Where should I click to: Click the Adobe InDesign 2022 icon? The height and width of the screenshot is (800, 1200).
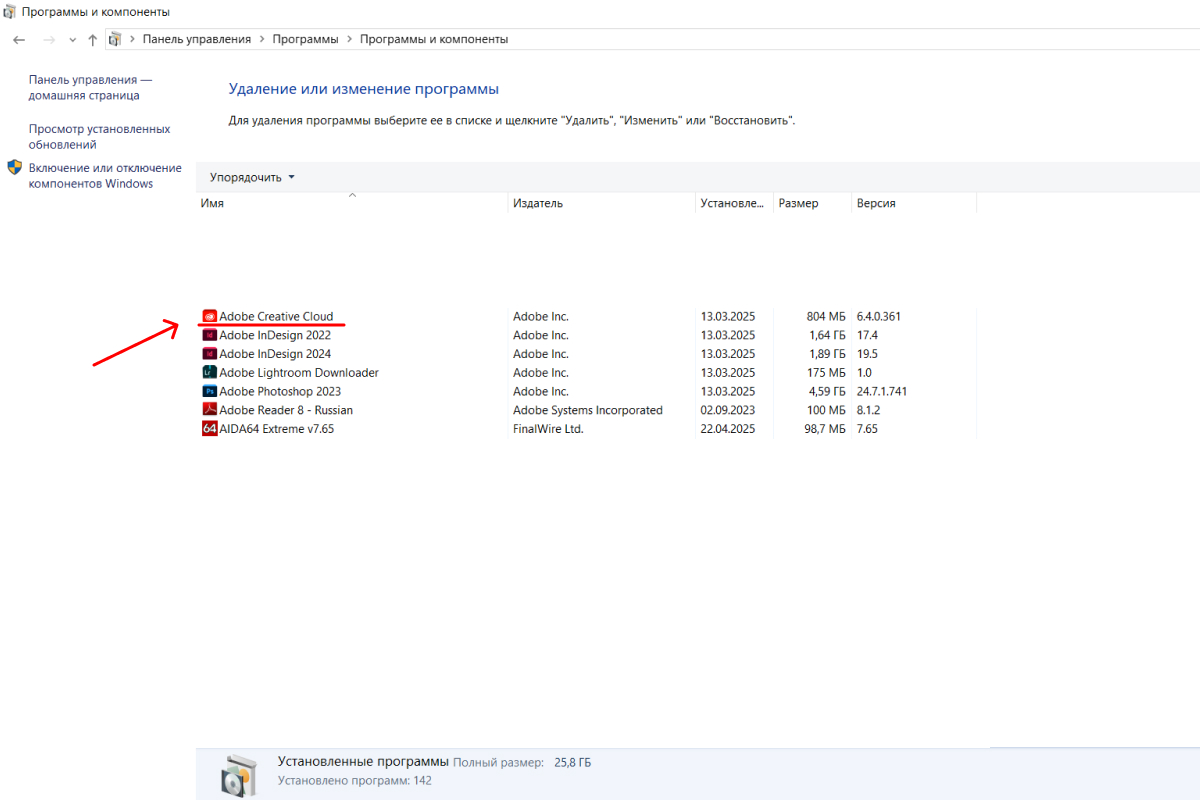(209, 336)
